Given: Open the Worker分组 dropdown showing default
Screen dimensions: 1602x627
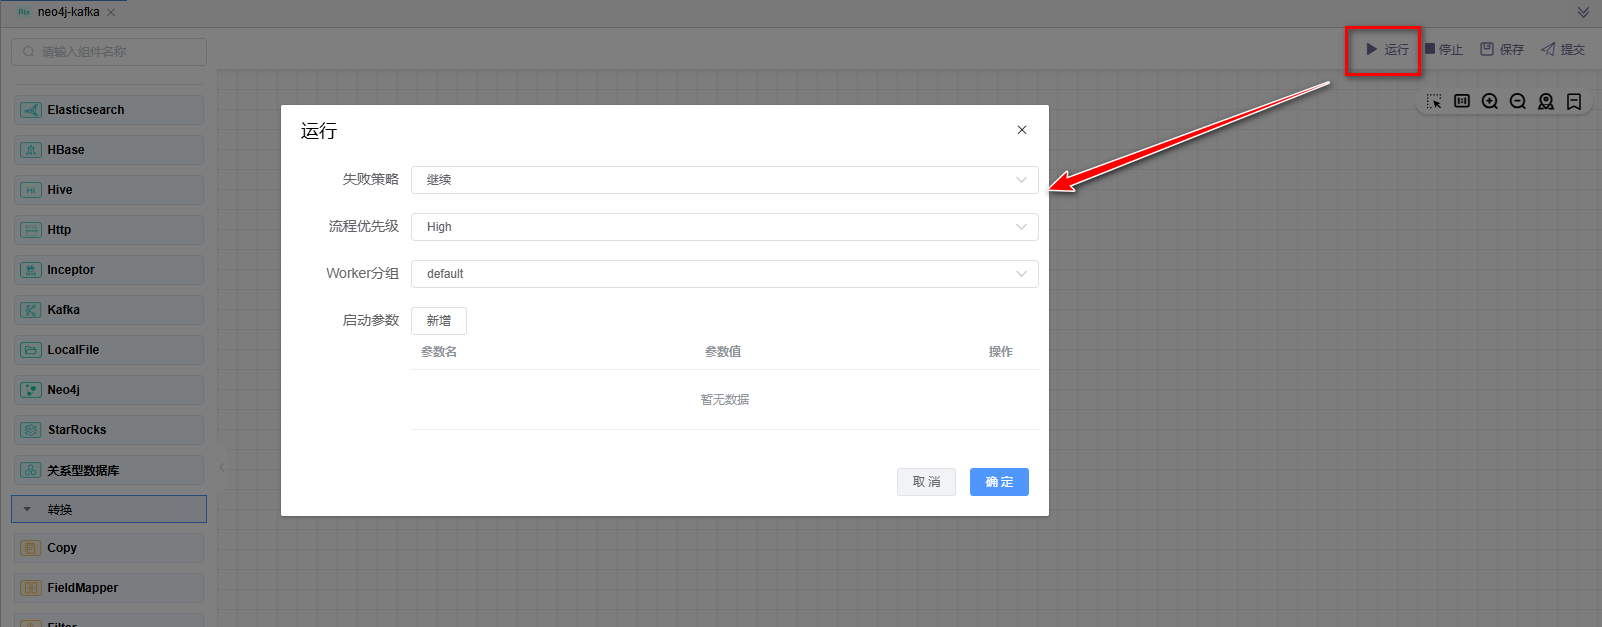Looking at the screenshot, I should point(724,274).
